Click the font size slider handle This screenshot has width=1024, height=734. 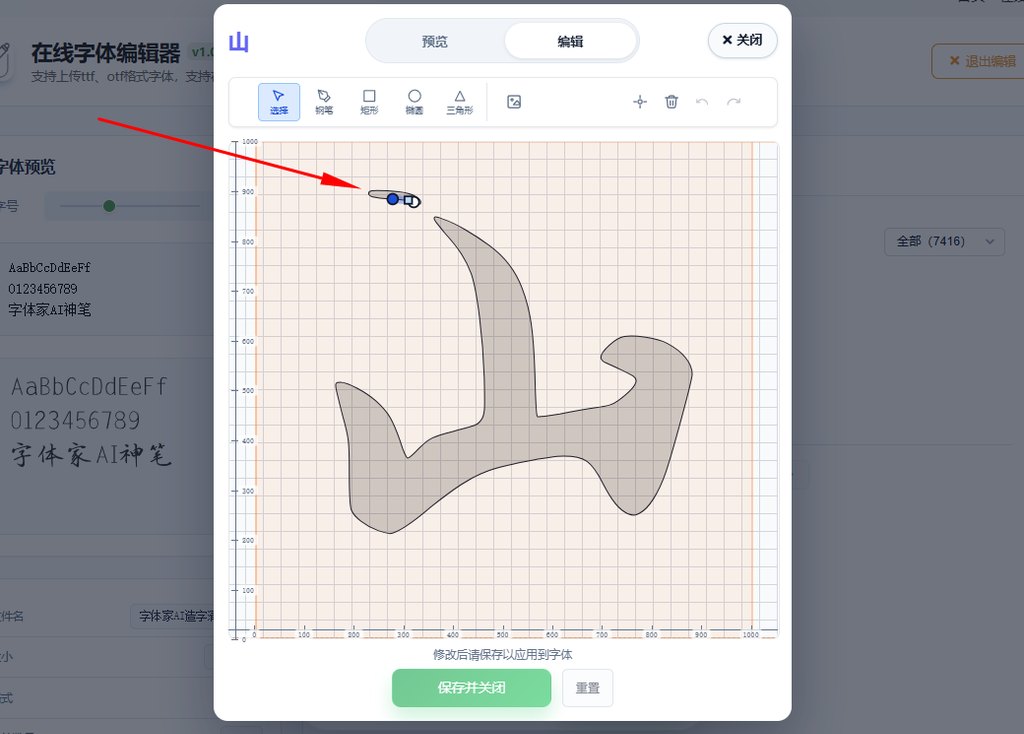[x=110, y=206]
